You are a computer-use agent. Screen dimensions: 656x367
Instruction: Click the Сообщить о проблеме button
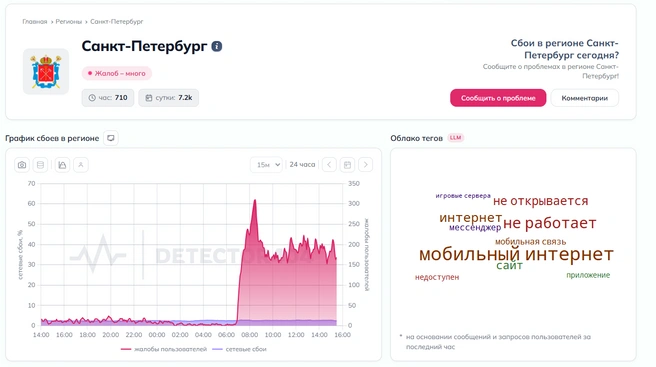click(x=498, y=98)
